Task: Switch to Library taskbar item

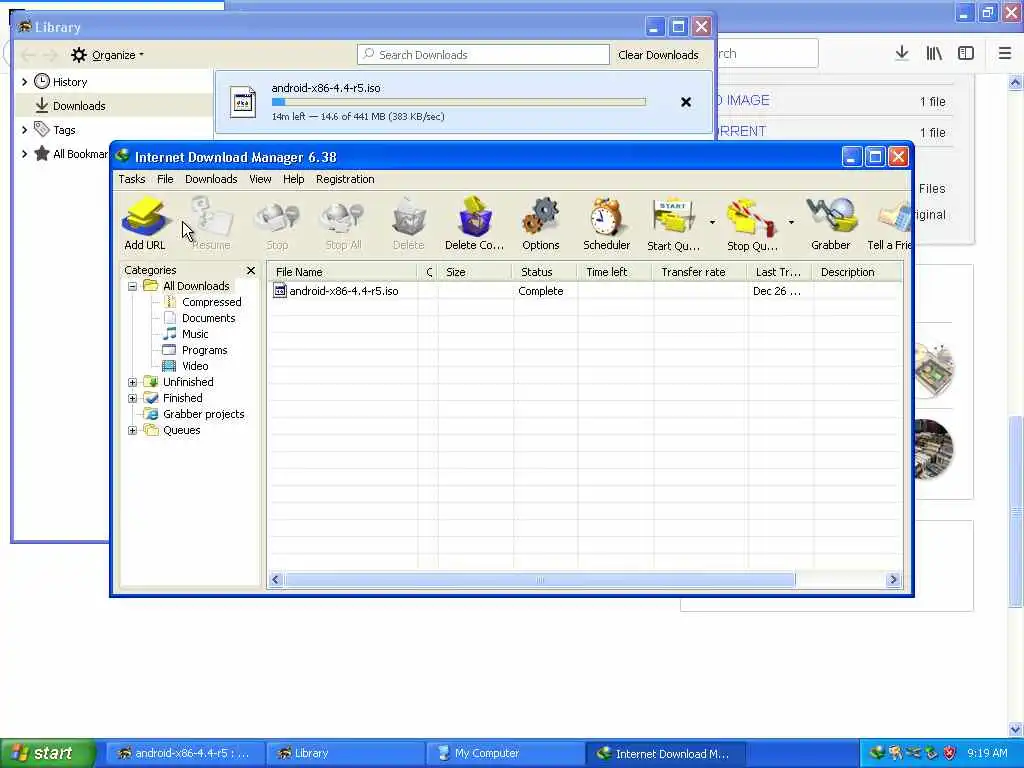Action: (346, 754)
